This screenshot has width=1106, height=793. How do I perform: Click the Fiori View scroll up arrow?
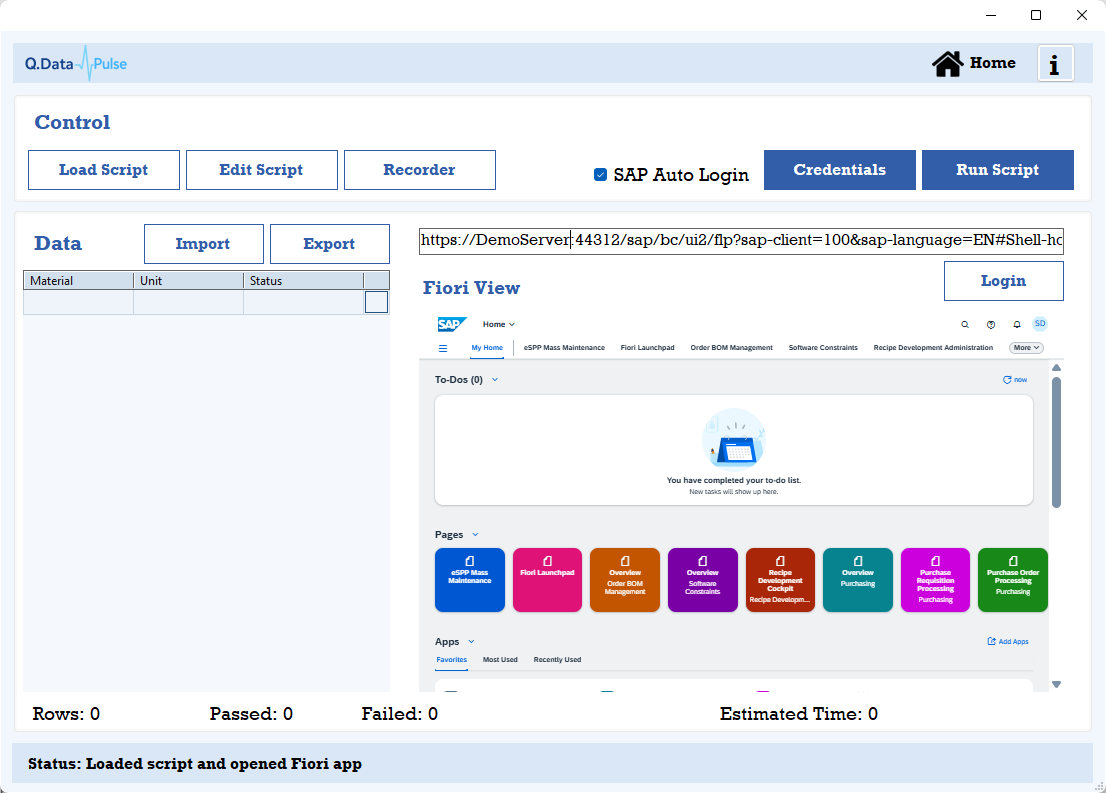[x=1056, y=368]
